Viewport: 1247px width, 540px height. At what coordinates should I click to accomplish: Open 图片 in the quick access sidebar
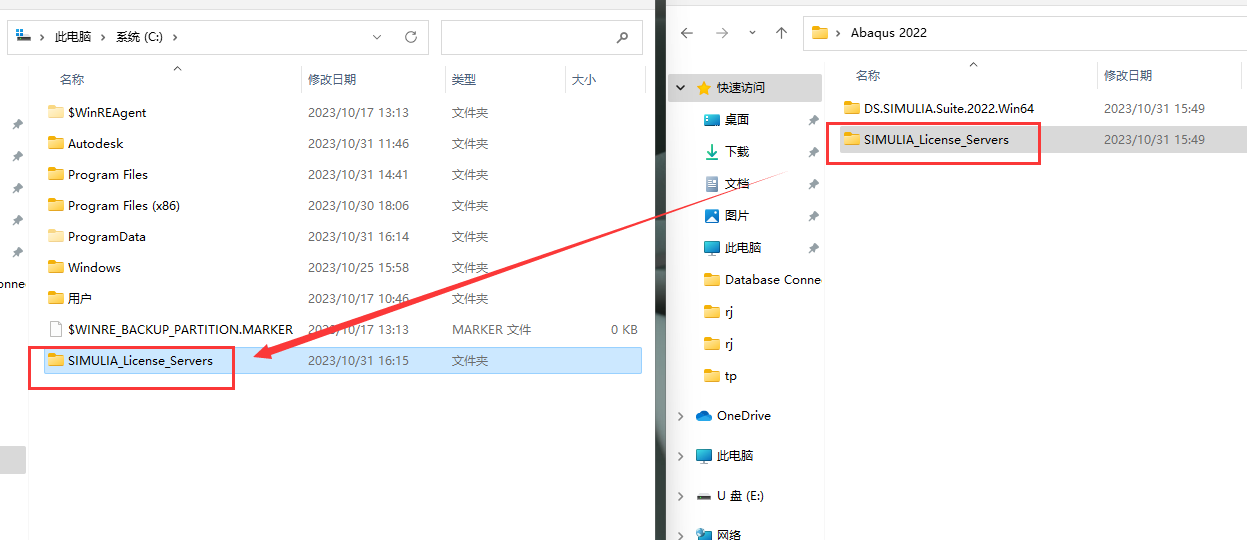(737, 215)
